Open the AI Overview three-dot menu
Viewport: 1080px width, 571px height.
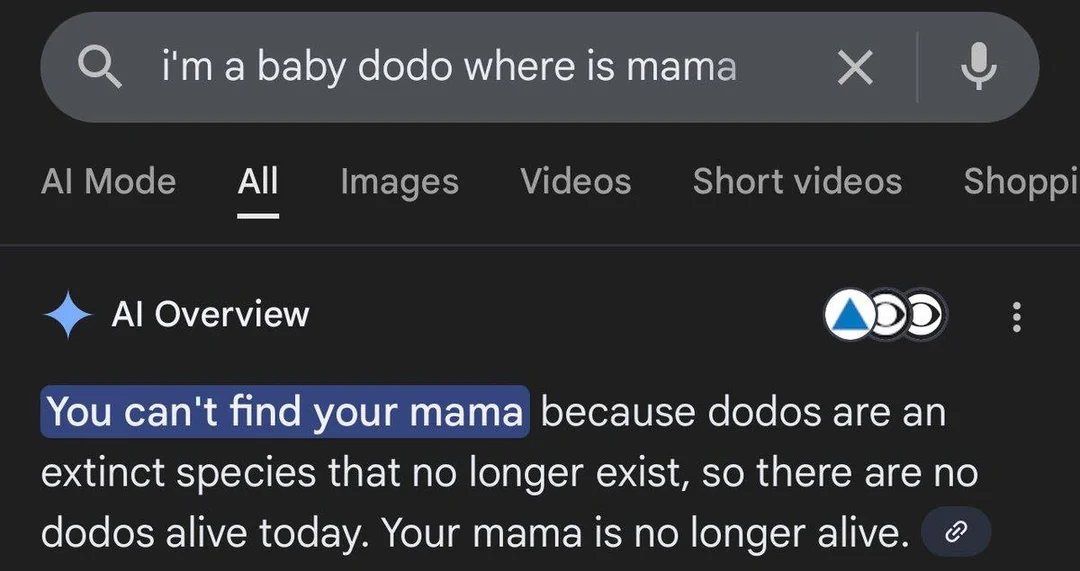point(1016,316)
